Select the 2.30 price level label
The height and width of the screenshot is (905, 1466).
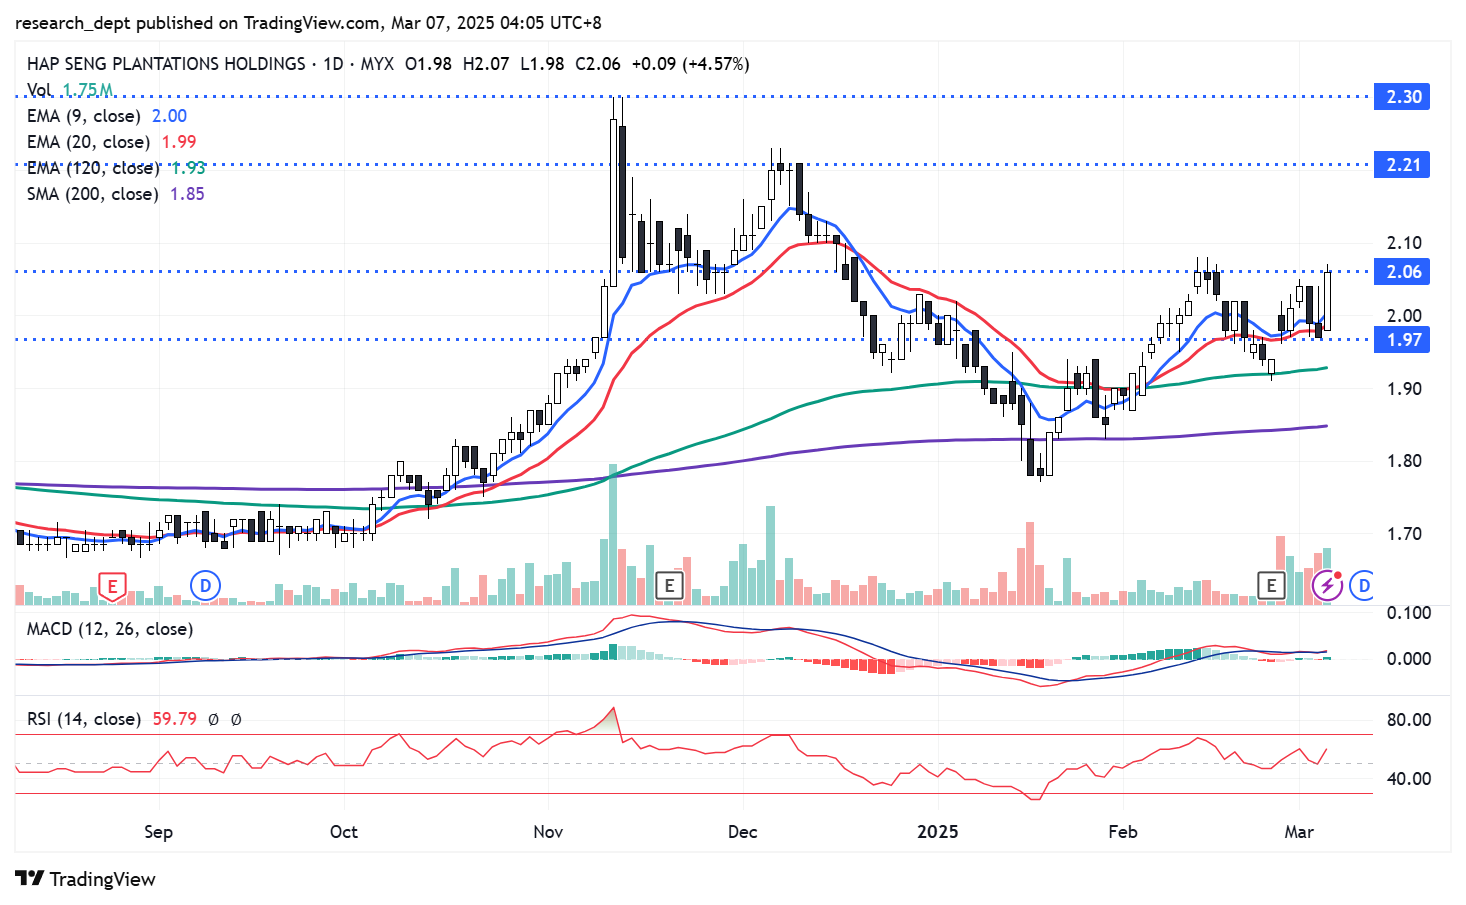pos(1402,97)
